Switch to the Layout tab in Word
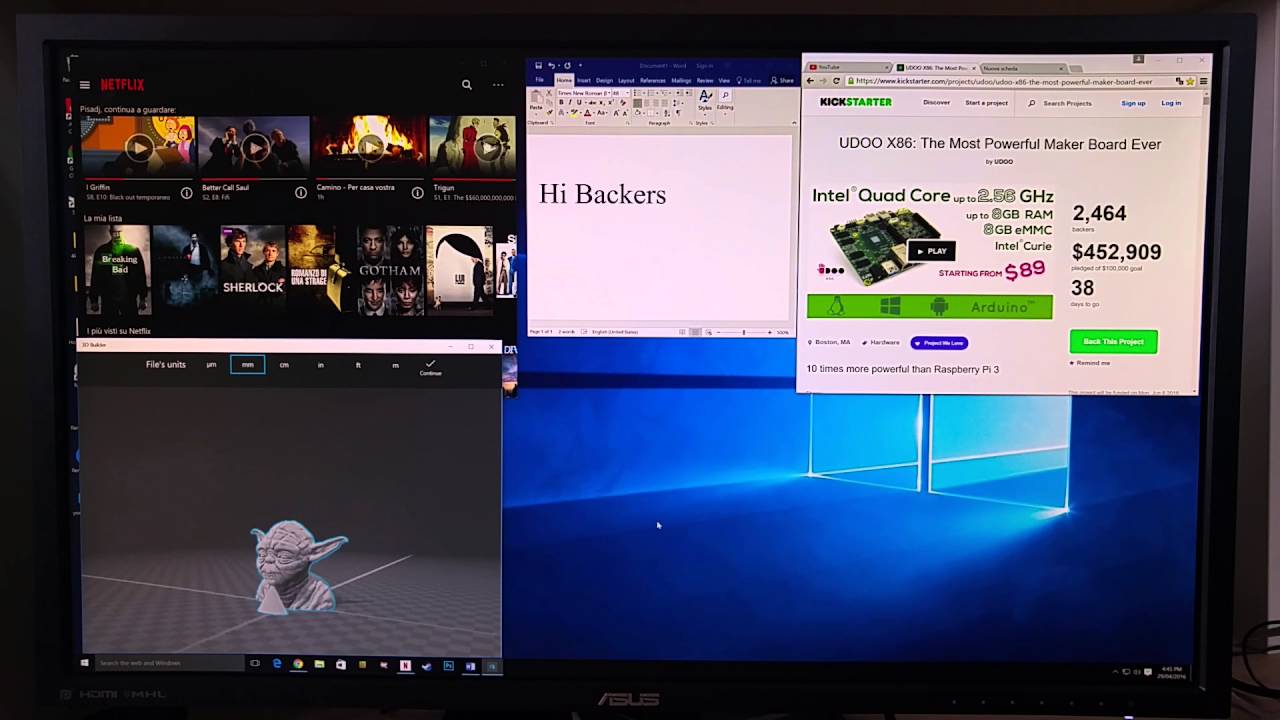Viewport: 1280px width, 720px height. tap(626, 81)
